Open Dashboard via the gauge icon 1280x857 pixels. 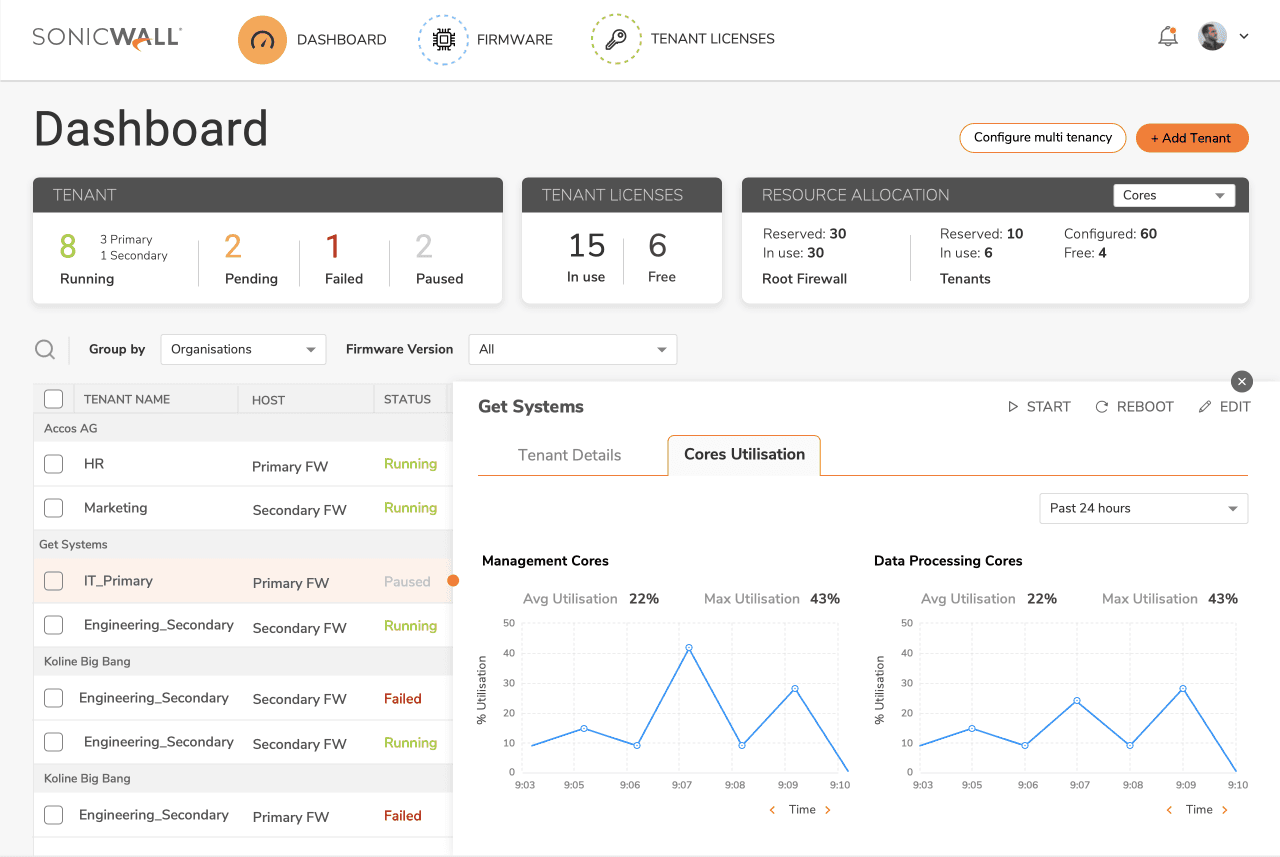point(262,40)
